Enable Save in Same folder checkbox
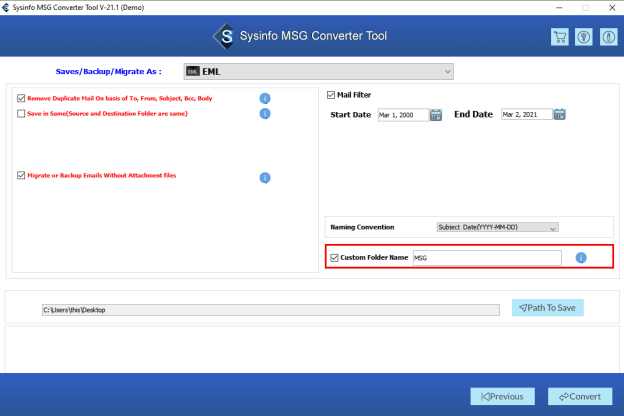The image size is (624, 416). 21,113
